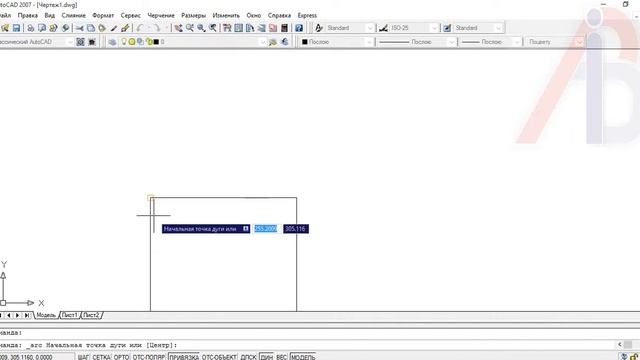Open the workspace AutoCAD dropdown

[x=36, y=42]
